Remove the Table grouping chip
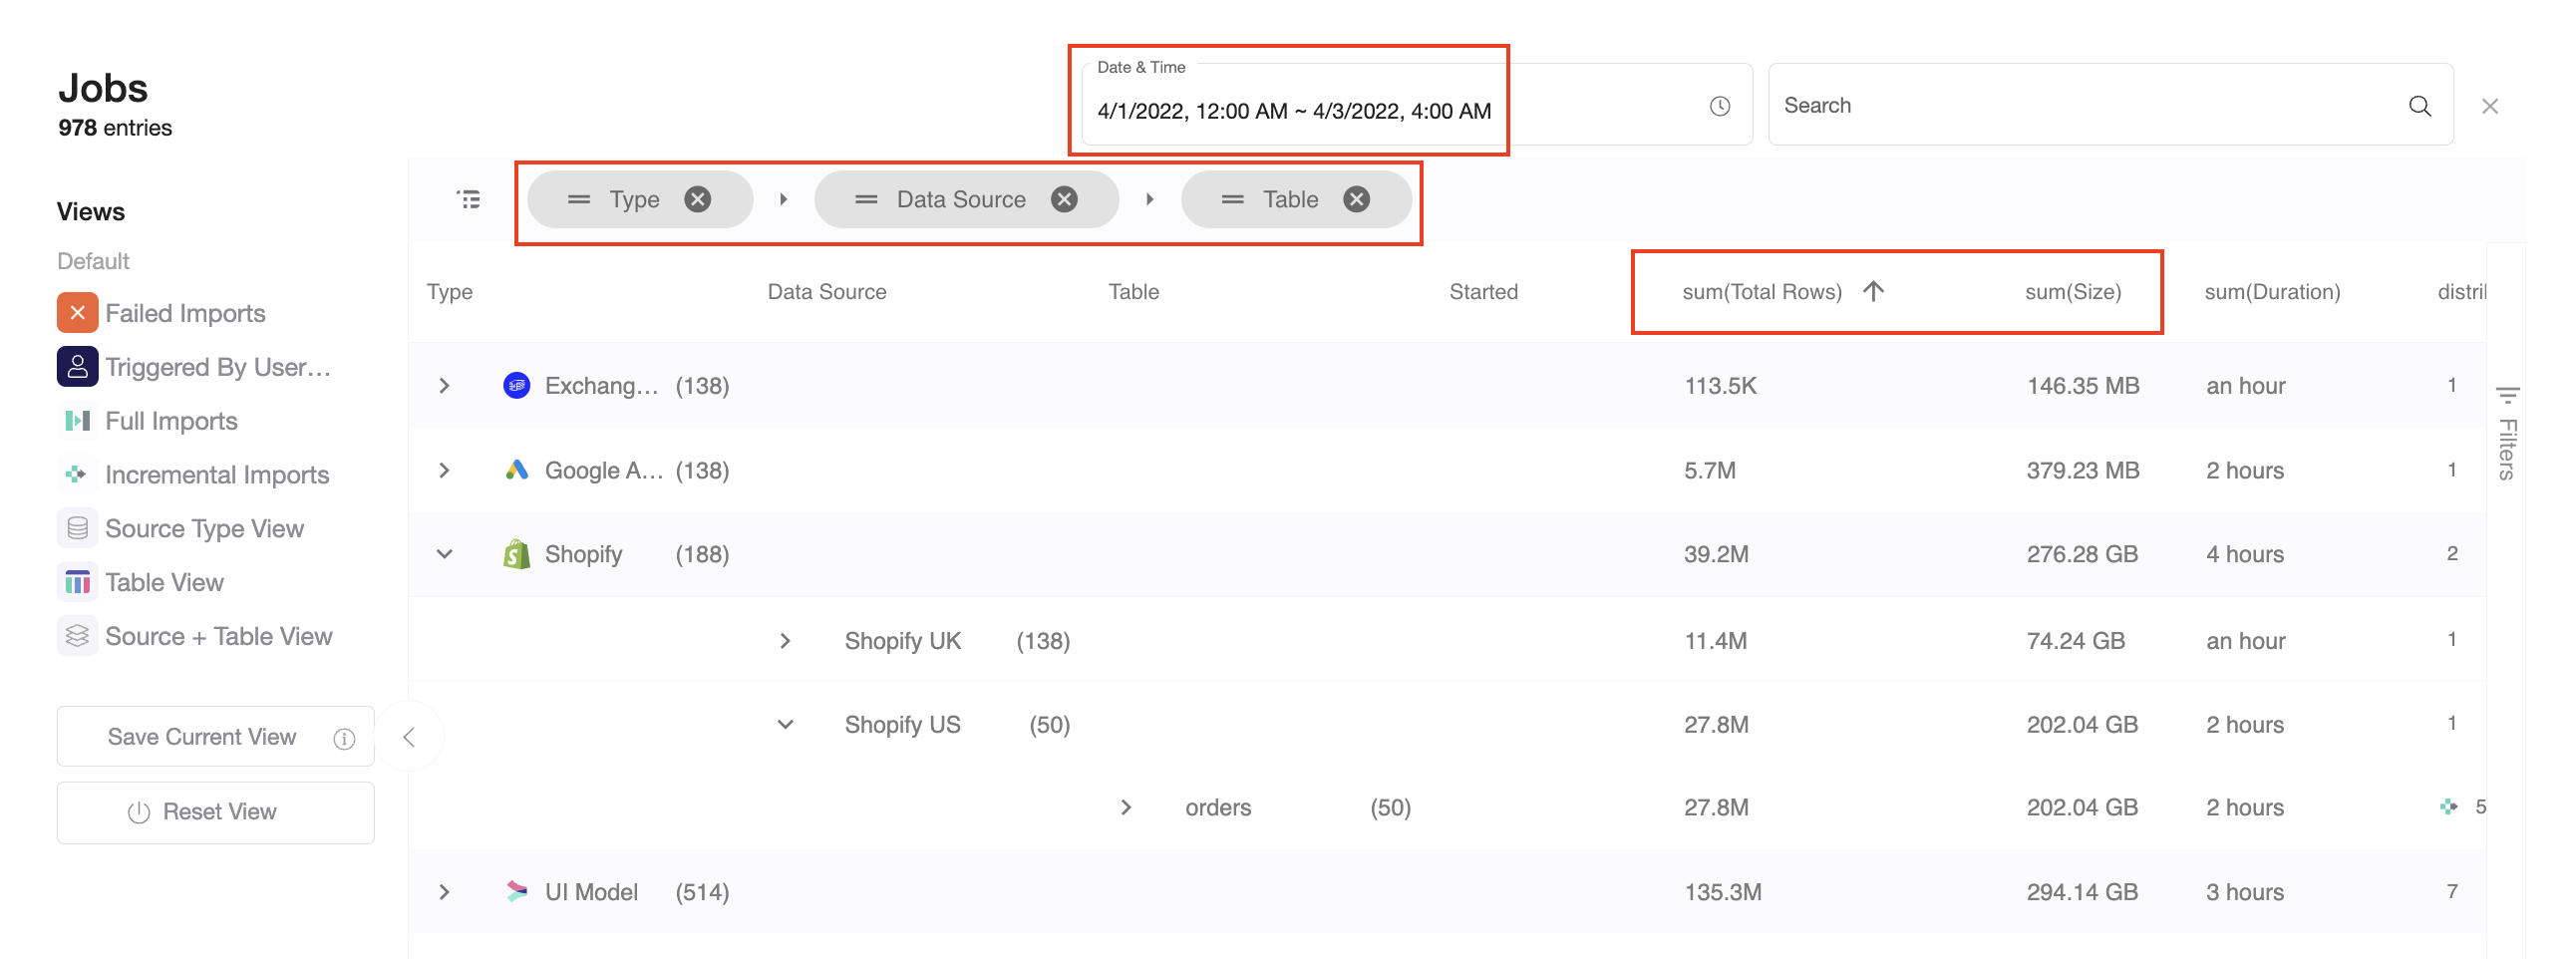This screenshot has width=2576, height=959. click(1356, 199)
